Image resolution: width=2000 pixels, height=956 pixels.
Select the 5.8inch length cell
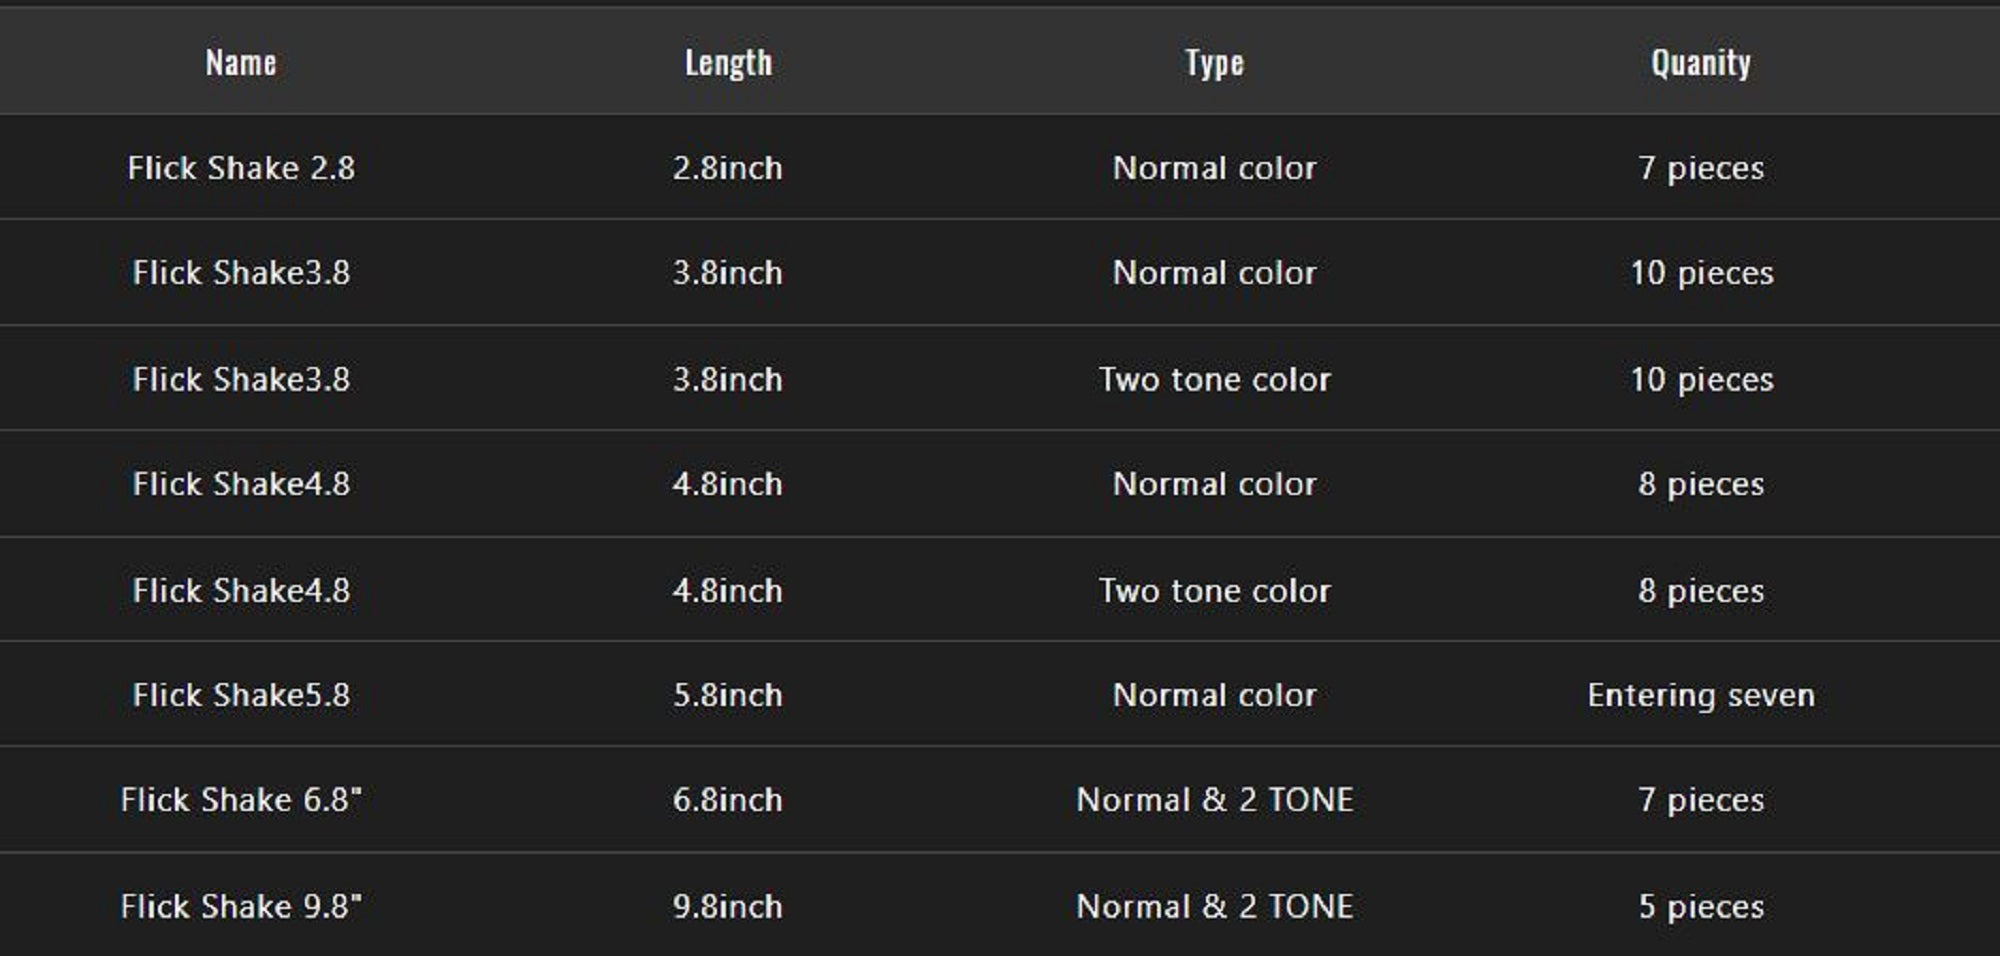(728, 695)
